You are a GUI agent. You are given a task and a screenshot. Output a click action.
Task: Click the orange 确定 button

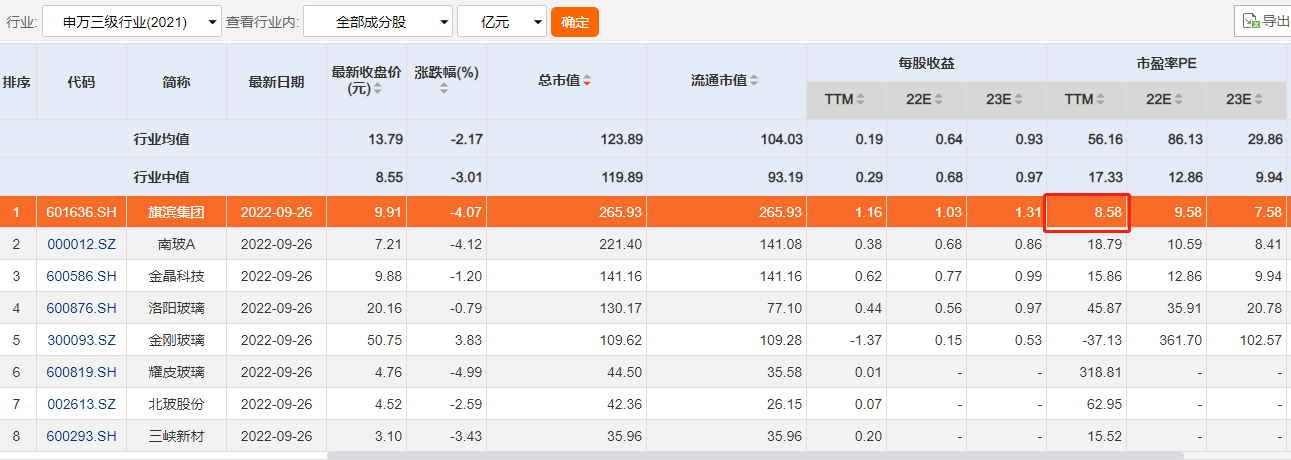click(575, 21)
